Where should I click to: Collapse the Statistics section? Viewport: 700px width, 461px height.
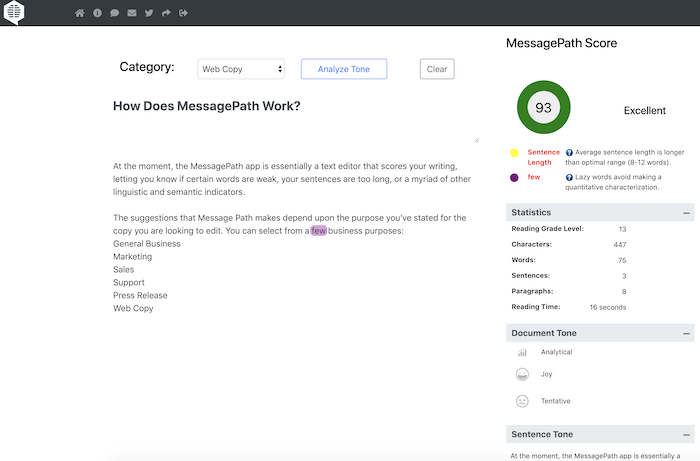[686, 213]
